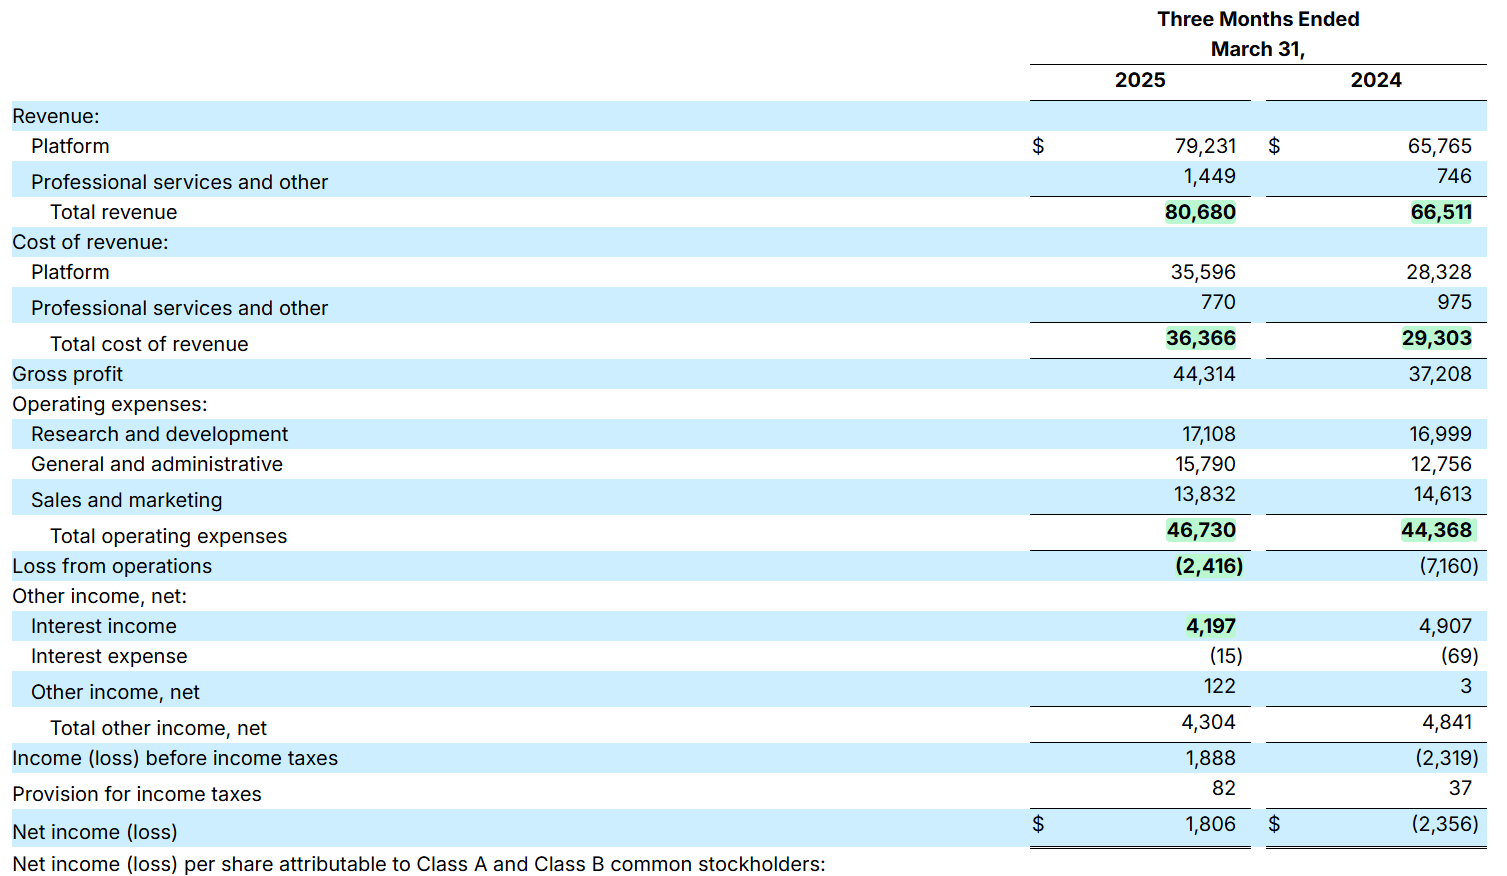Click the 2024 column header
This screenshot has width=1507, height=876.
coord(1376,80)
